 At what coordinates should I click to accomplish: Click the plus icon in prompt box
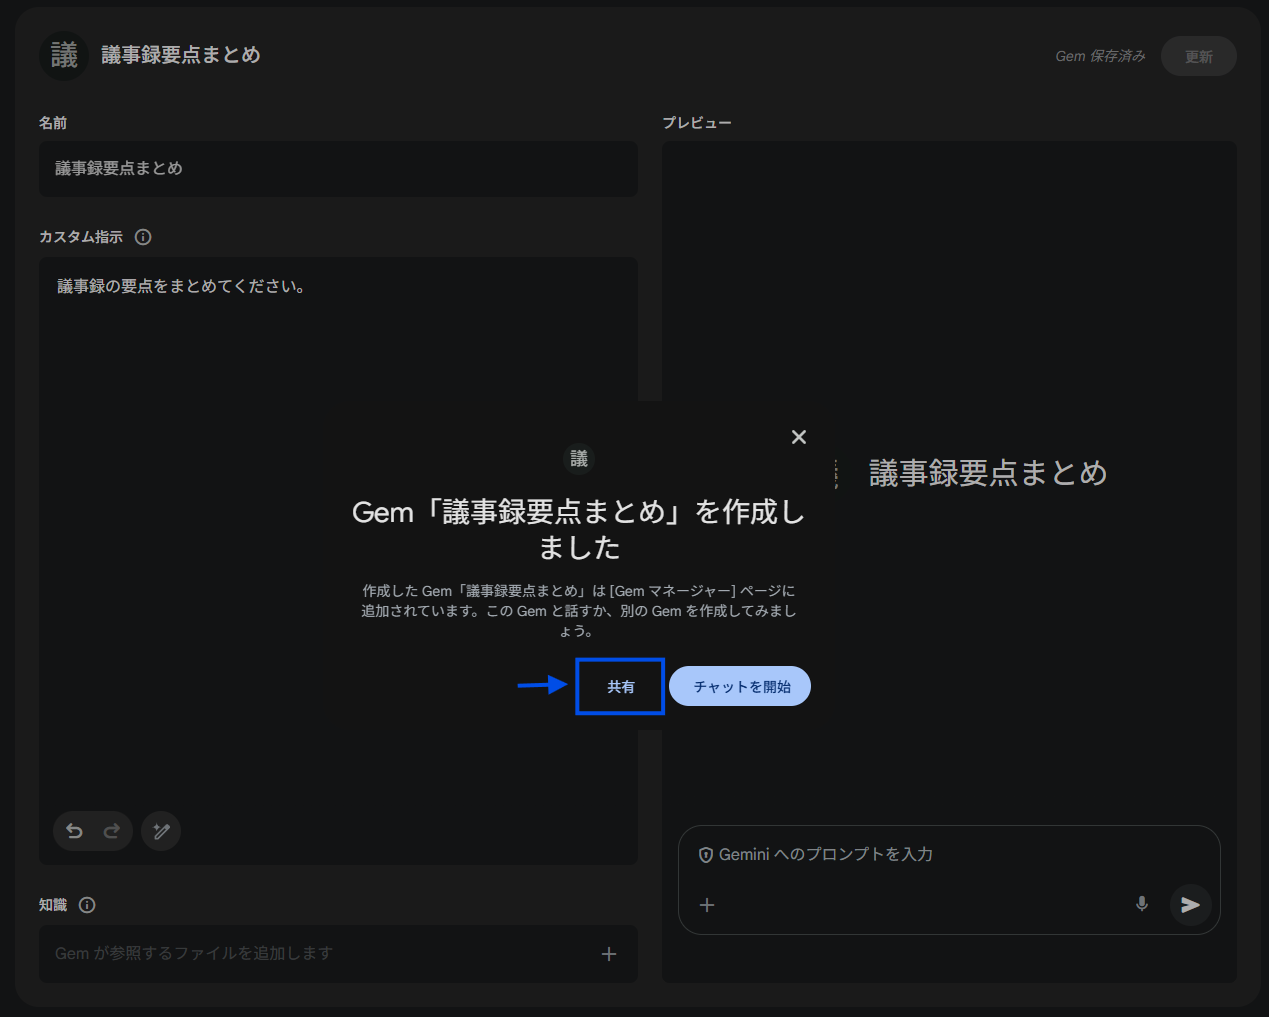(707, 905)
